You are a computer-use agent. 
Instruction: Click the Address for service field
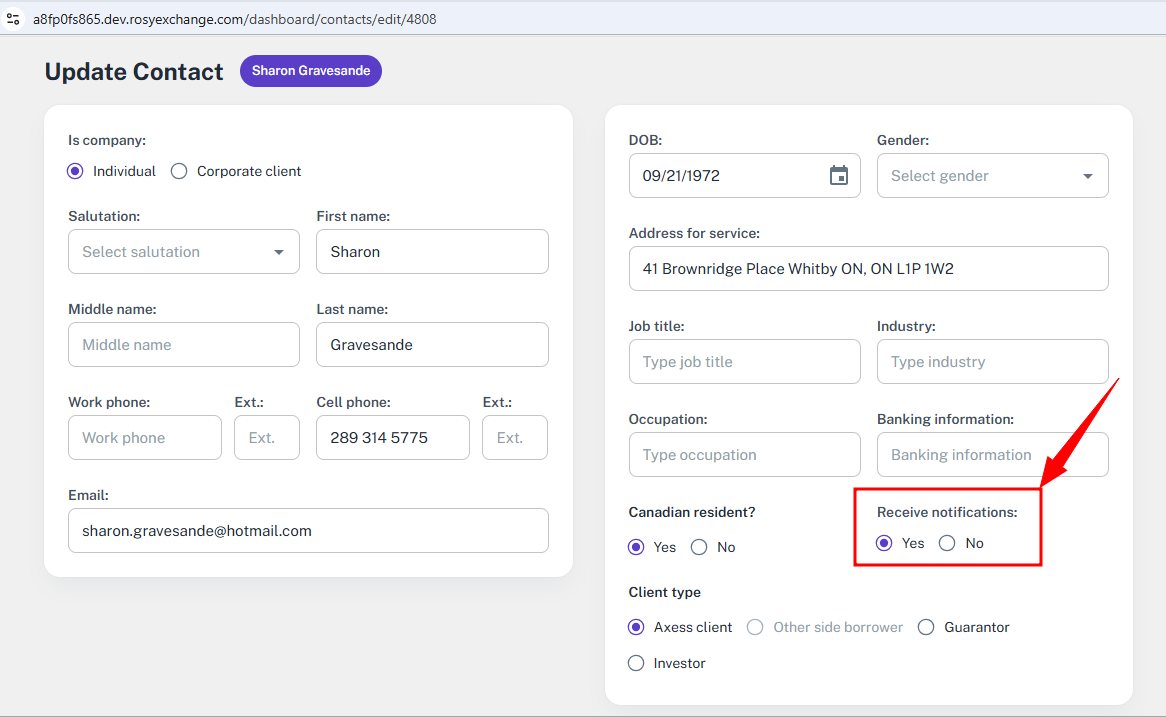tap(868, 269)
